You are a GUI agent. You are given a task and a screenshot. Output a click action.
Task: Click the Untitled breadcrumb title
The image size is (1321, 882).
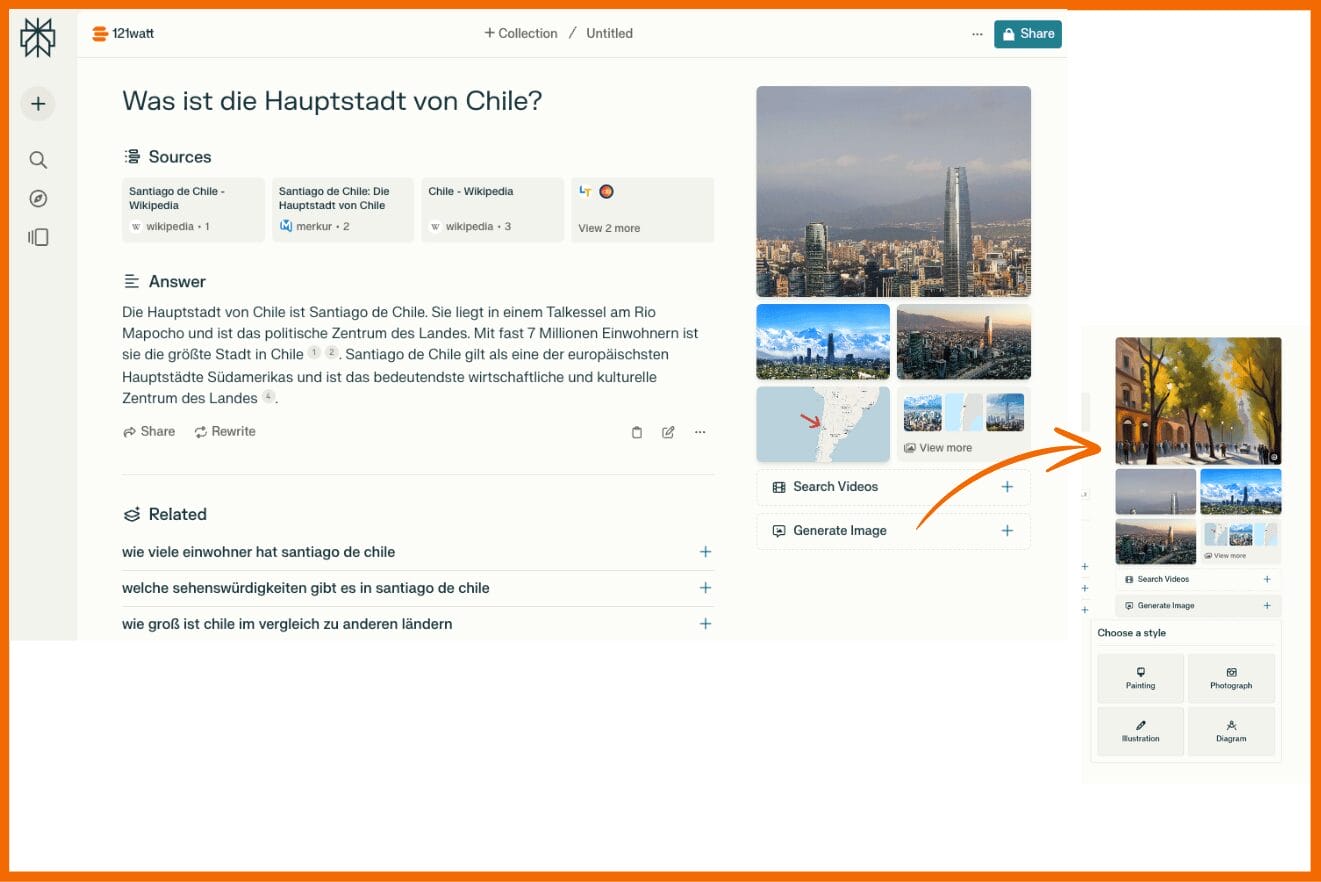tap(609, 34)
